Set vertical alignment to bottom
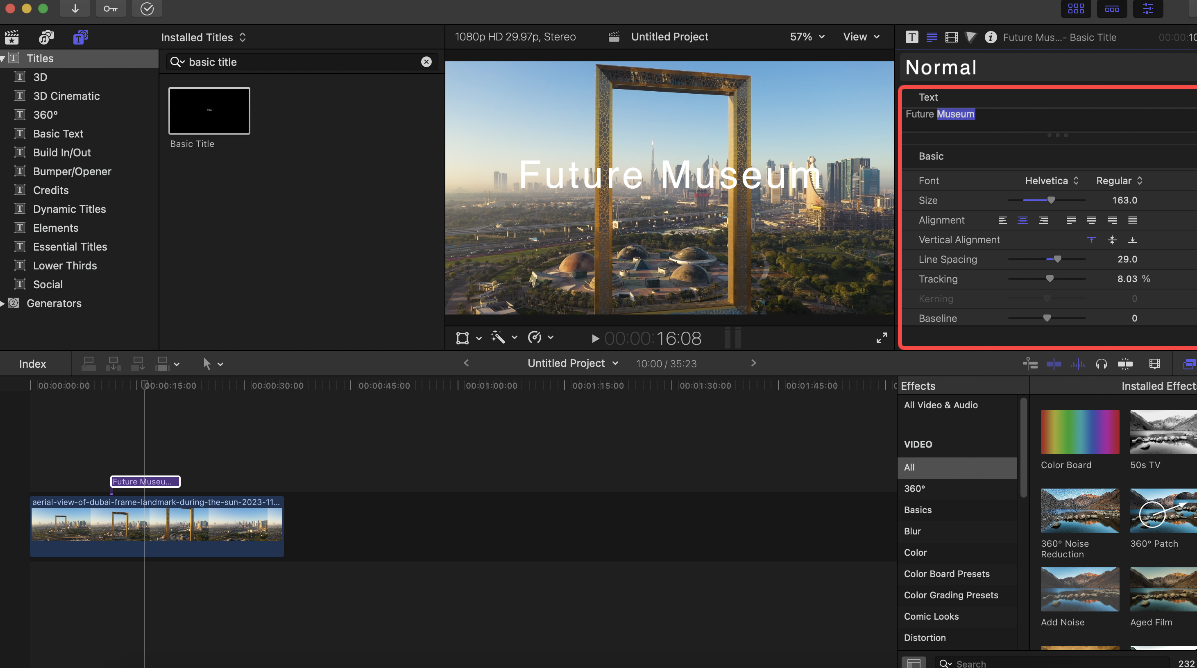The width and height of the screenshot is (1197, 668). pos(1133,240)
